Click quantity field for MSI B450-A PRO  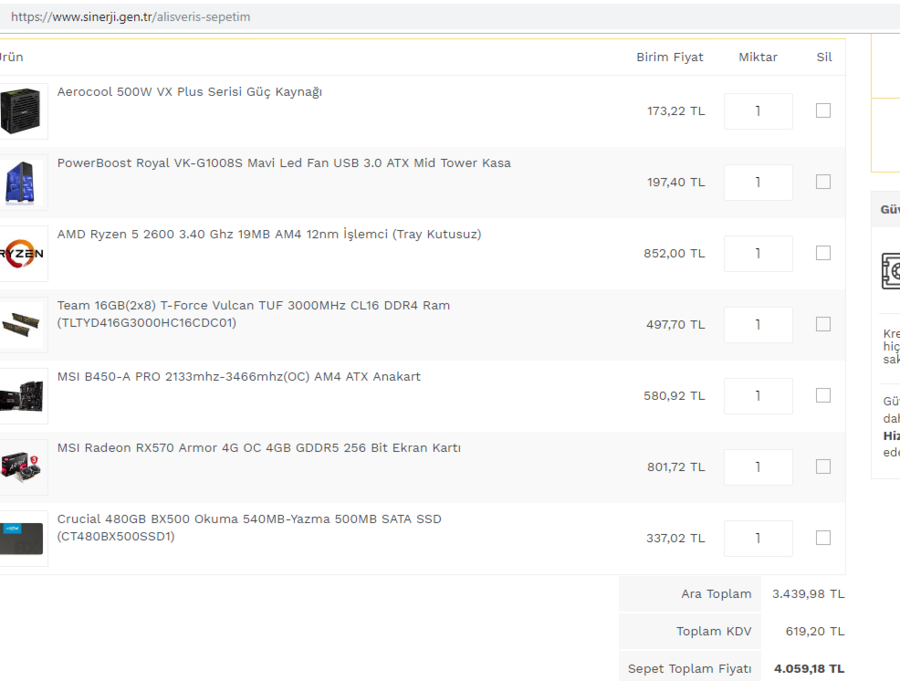pyautogui.click(x=758, y=396)
